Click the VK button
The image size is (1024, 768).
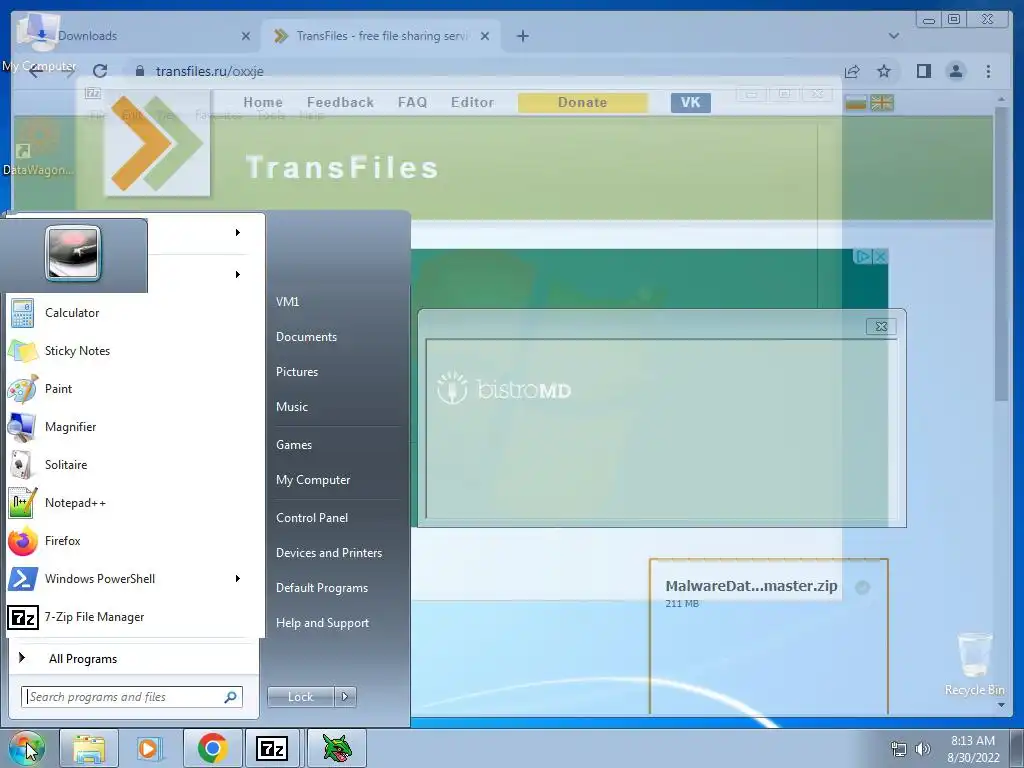point(690,103)
